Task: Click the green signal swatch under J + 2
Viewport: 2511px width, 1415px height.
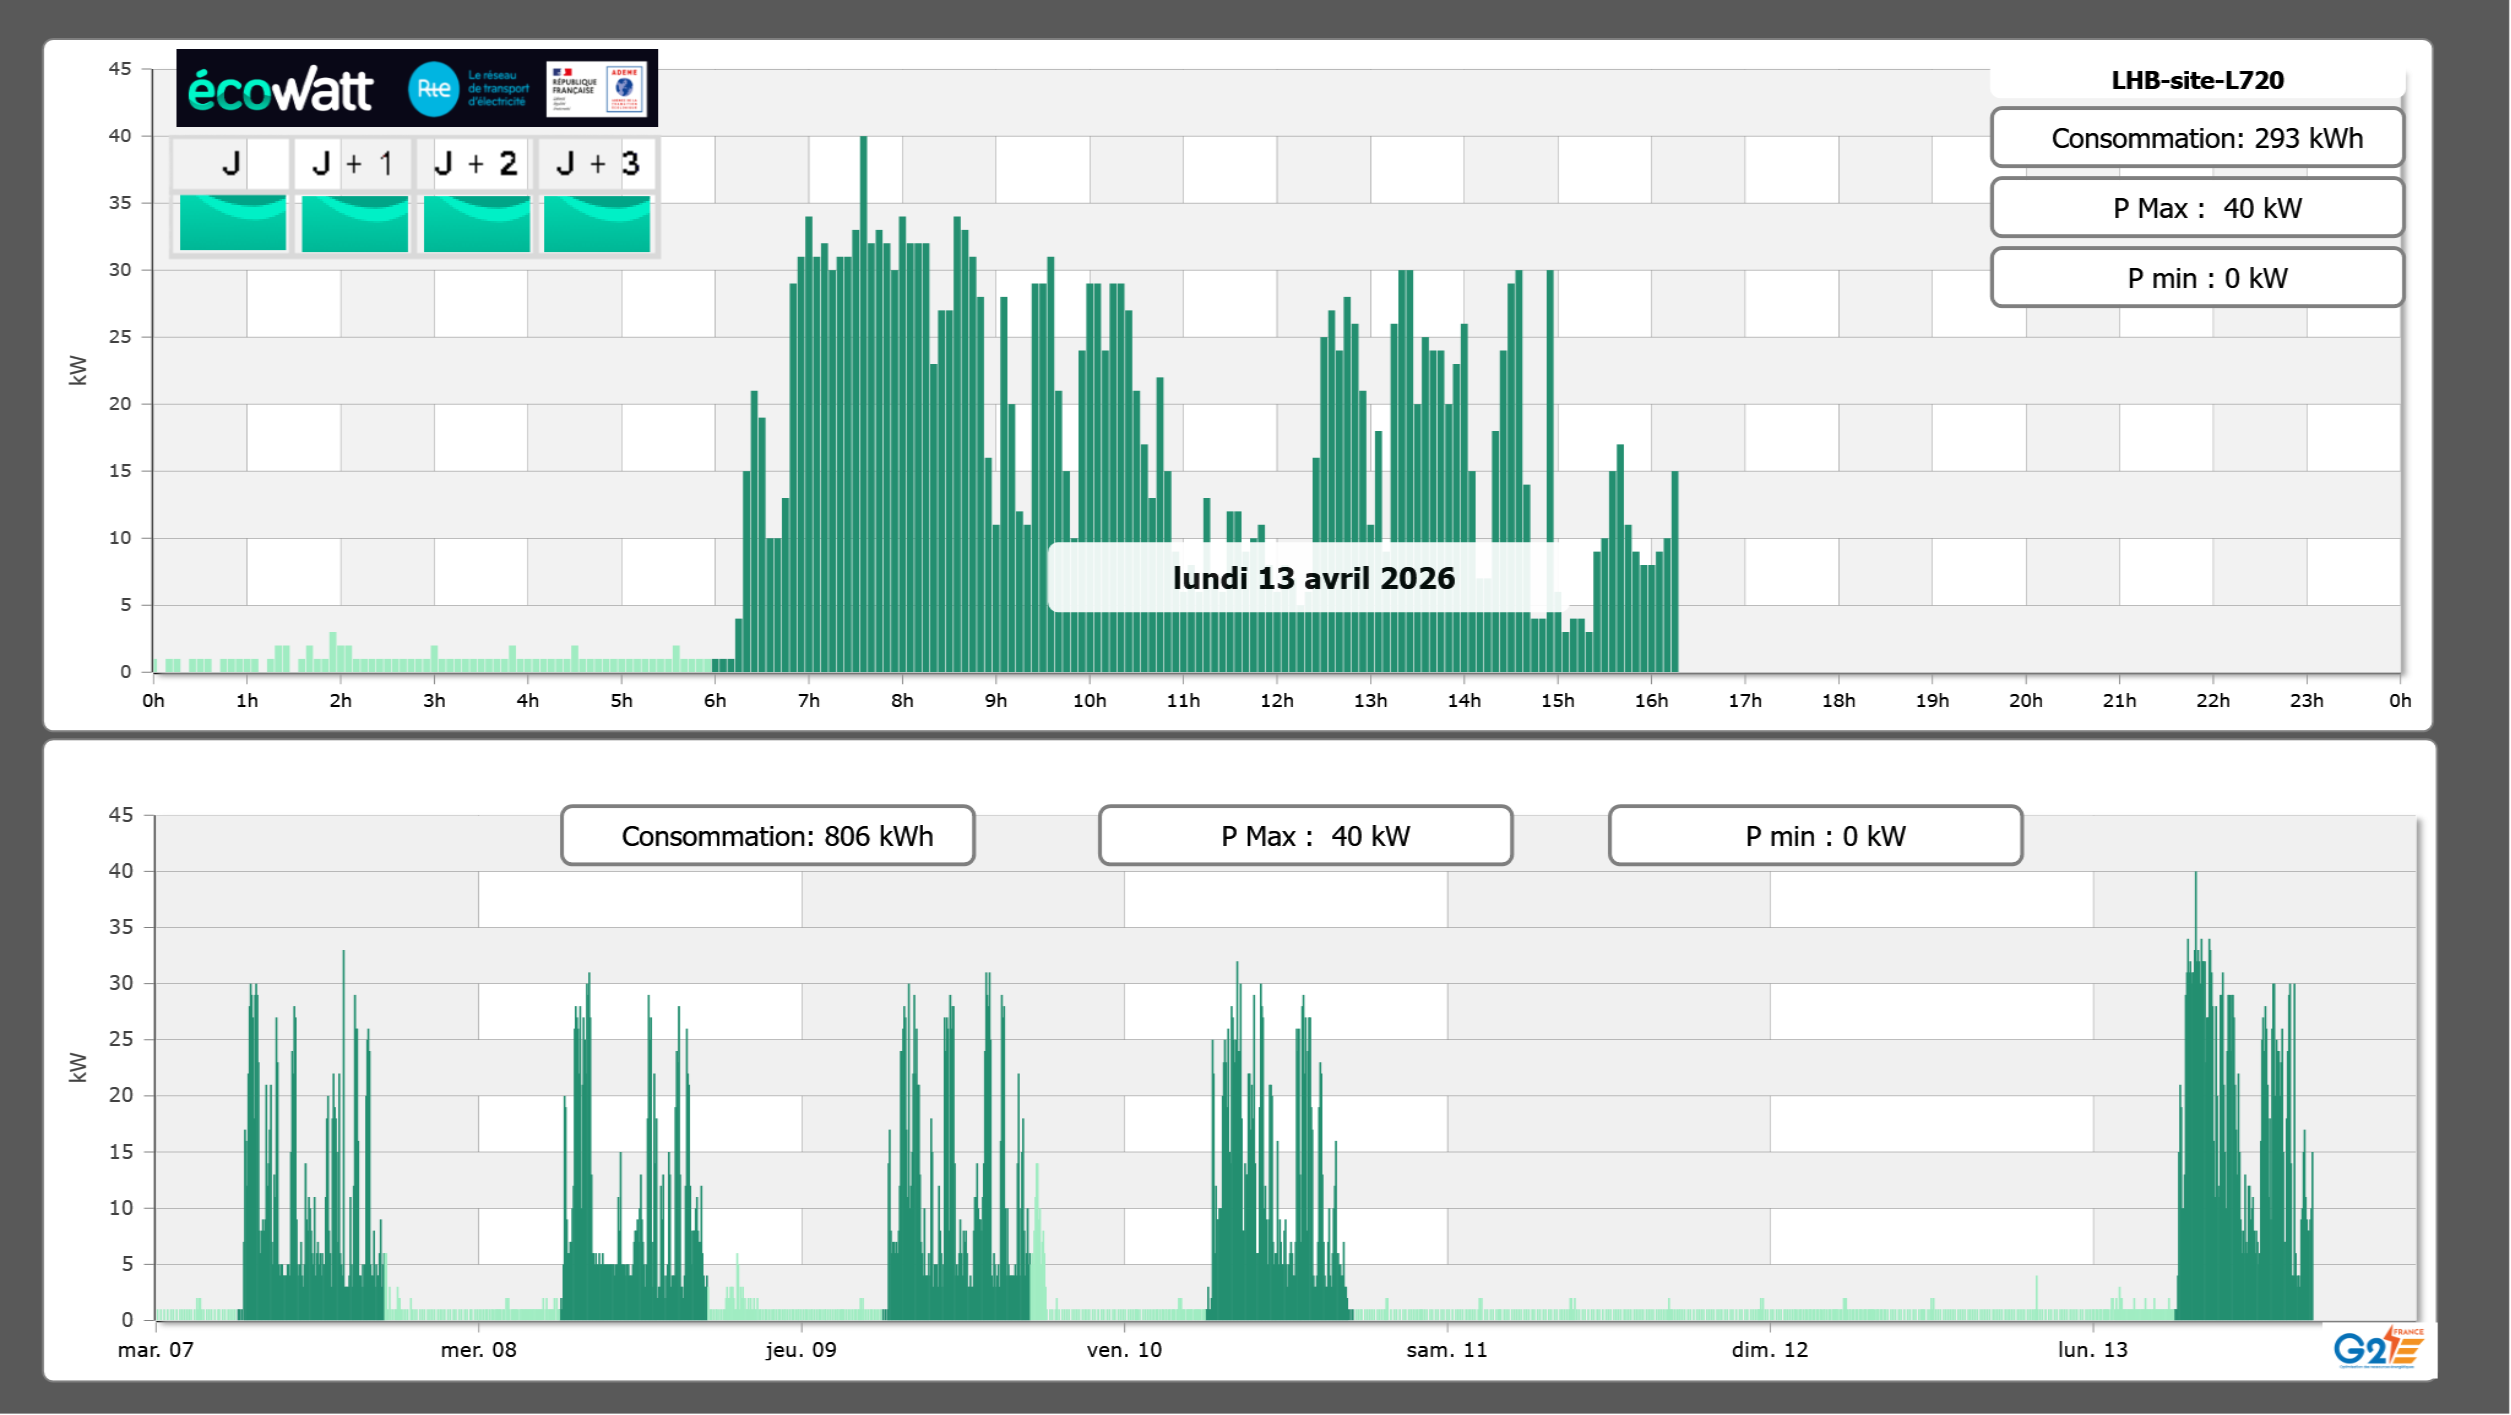Action: tap(476, 223)
